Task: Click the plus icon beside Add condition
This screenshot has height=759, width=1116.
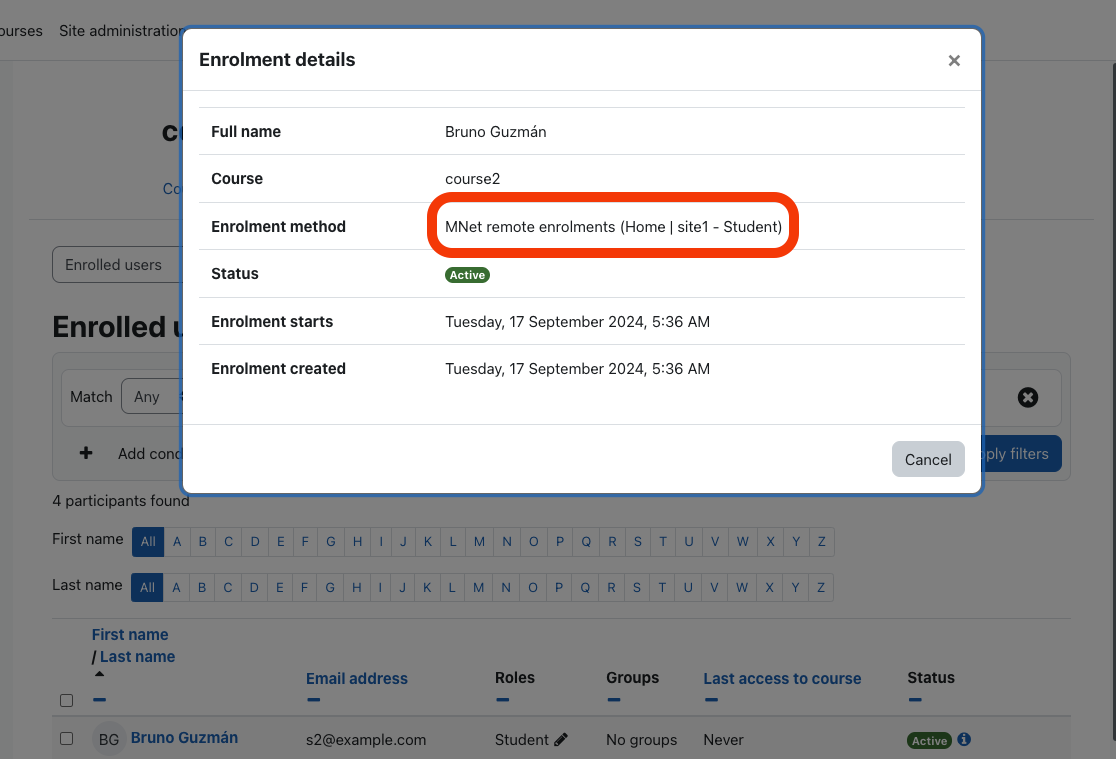Action: [x=86, y=453]
